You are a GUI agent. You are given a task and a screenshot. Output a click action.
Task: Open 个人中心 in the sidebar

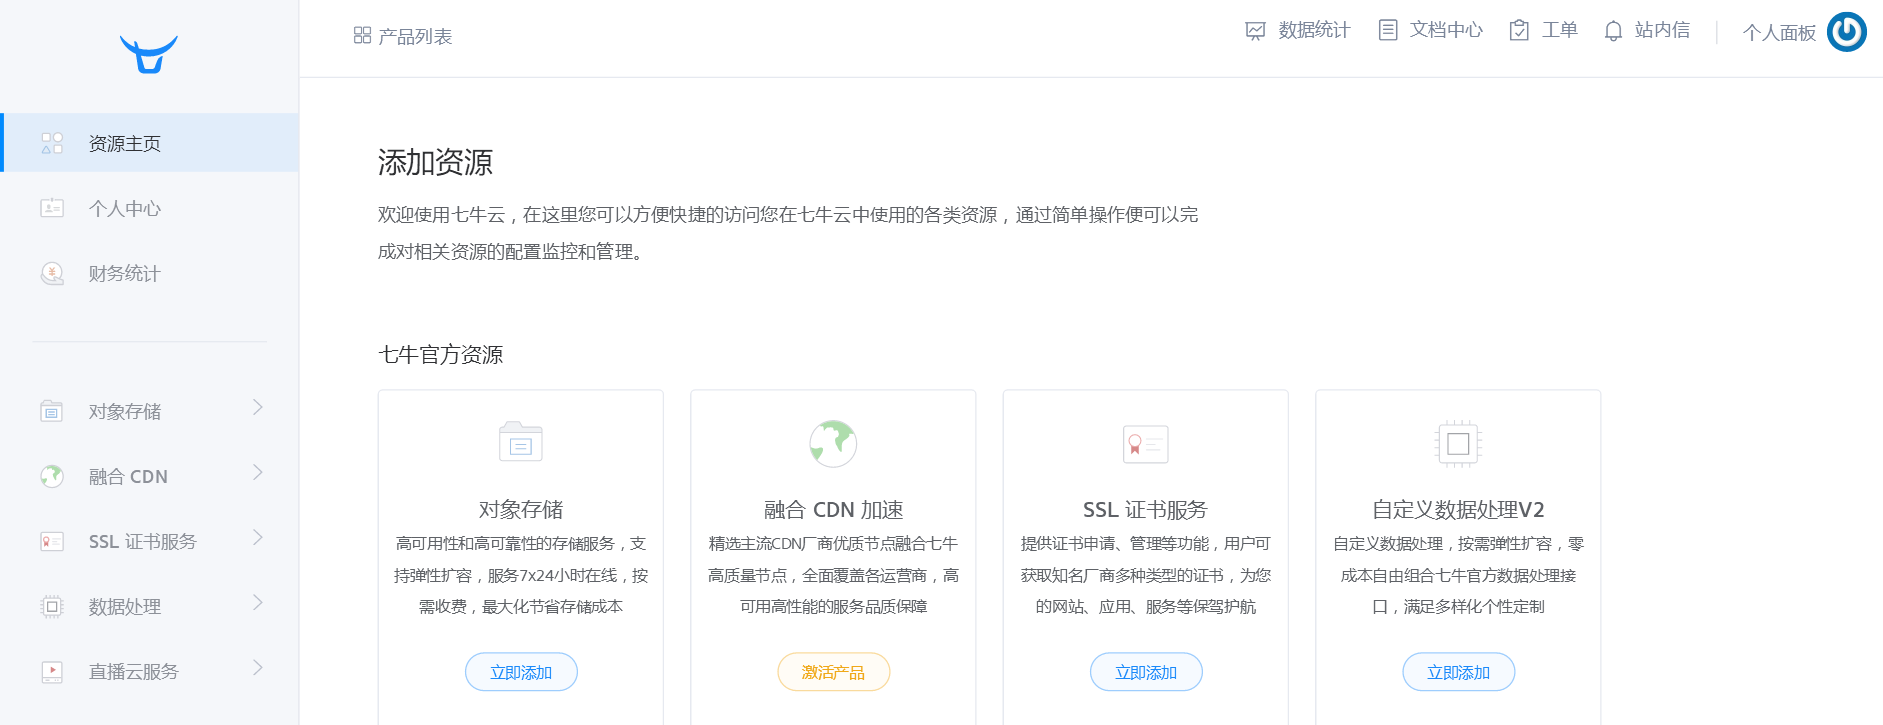coord(150,208)
